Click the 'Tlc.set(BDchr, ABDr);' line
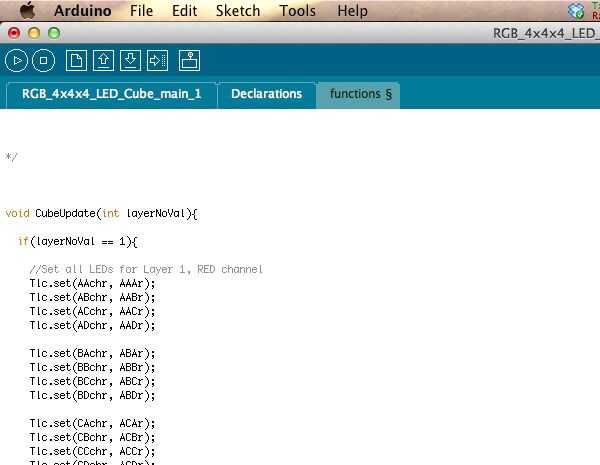The height and width of the screenshot is (465, 600). 93,395
